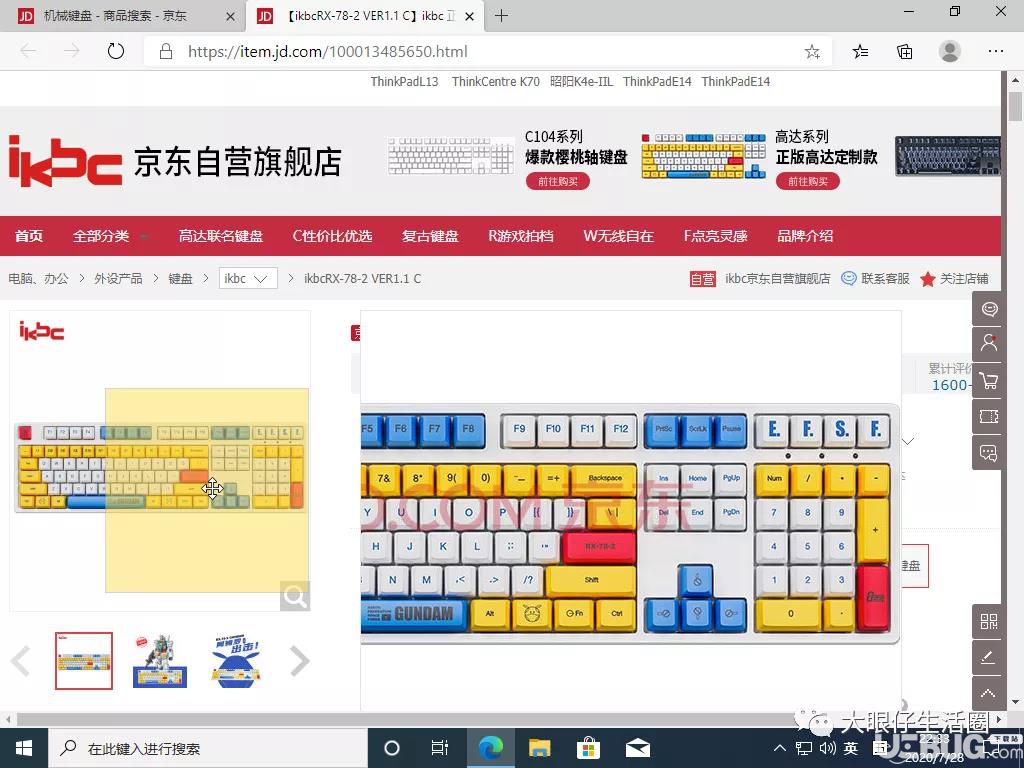Open W无线自在 menu item
The height and width of the screenshot is (768, 1024).
pos(618,236)
